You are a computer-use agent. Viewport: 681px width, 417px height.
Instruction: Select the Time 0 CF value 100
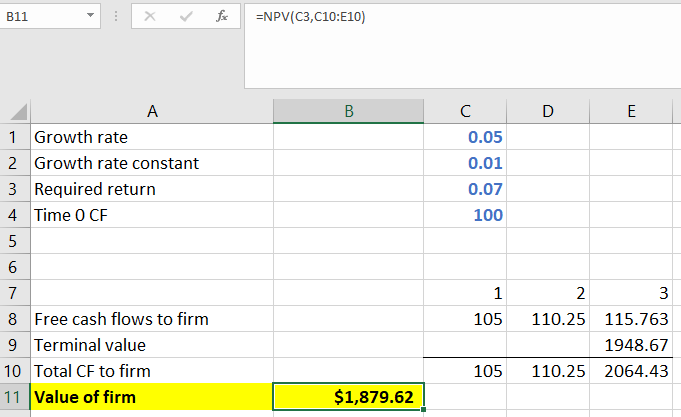(465, 215)
